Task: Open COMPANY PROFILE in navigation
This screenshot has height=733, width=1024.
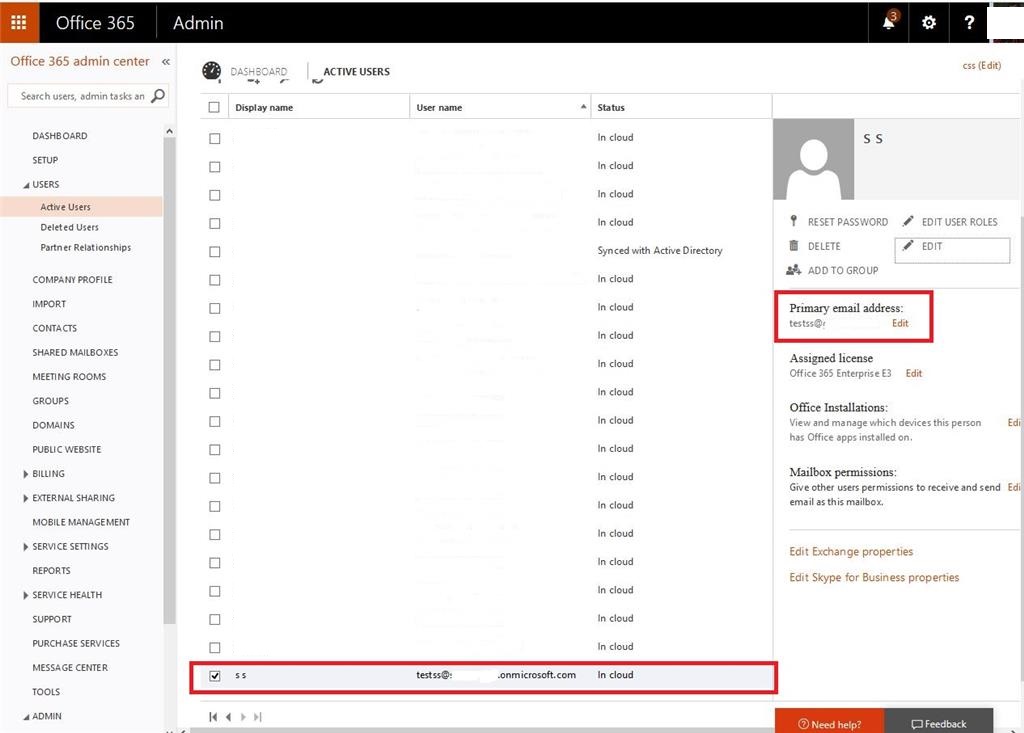Action: pos(72,280)
